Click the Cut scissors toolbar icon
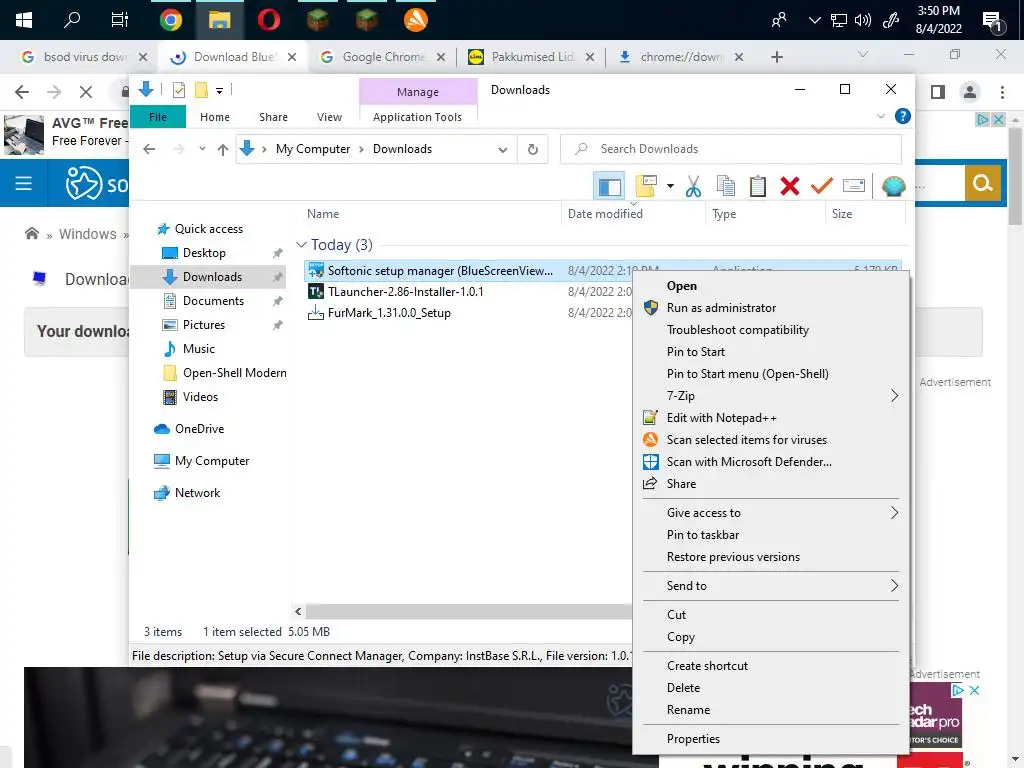Screen dimensions: 1024x768 click(693, 186)
